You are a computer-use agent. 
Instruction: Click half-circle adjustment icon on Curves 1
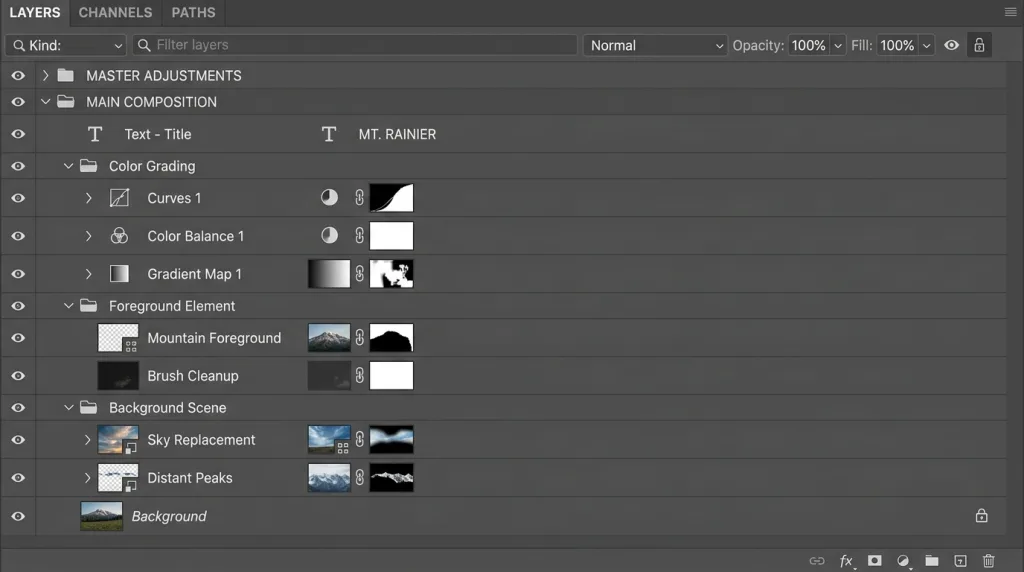(x=329, y=197)
